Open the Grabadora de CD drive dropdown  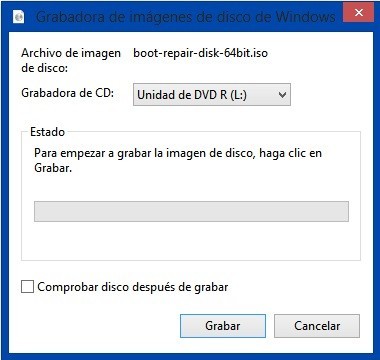pyautogui.click(x=212, y=95)
